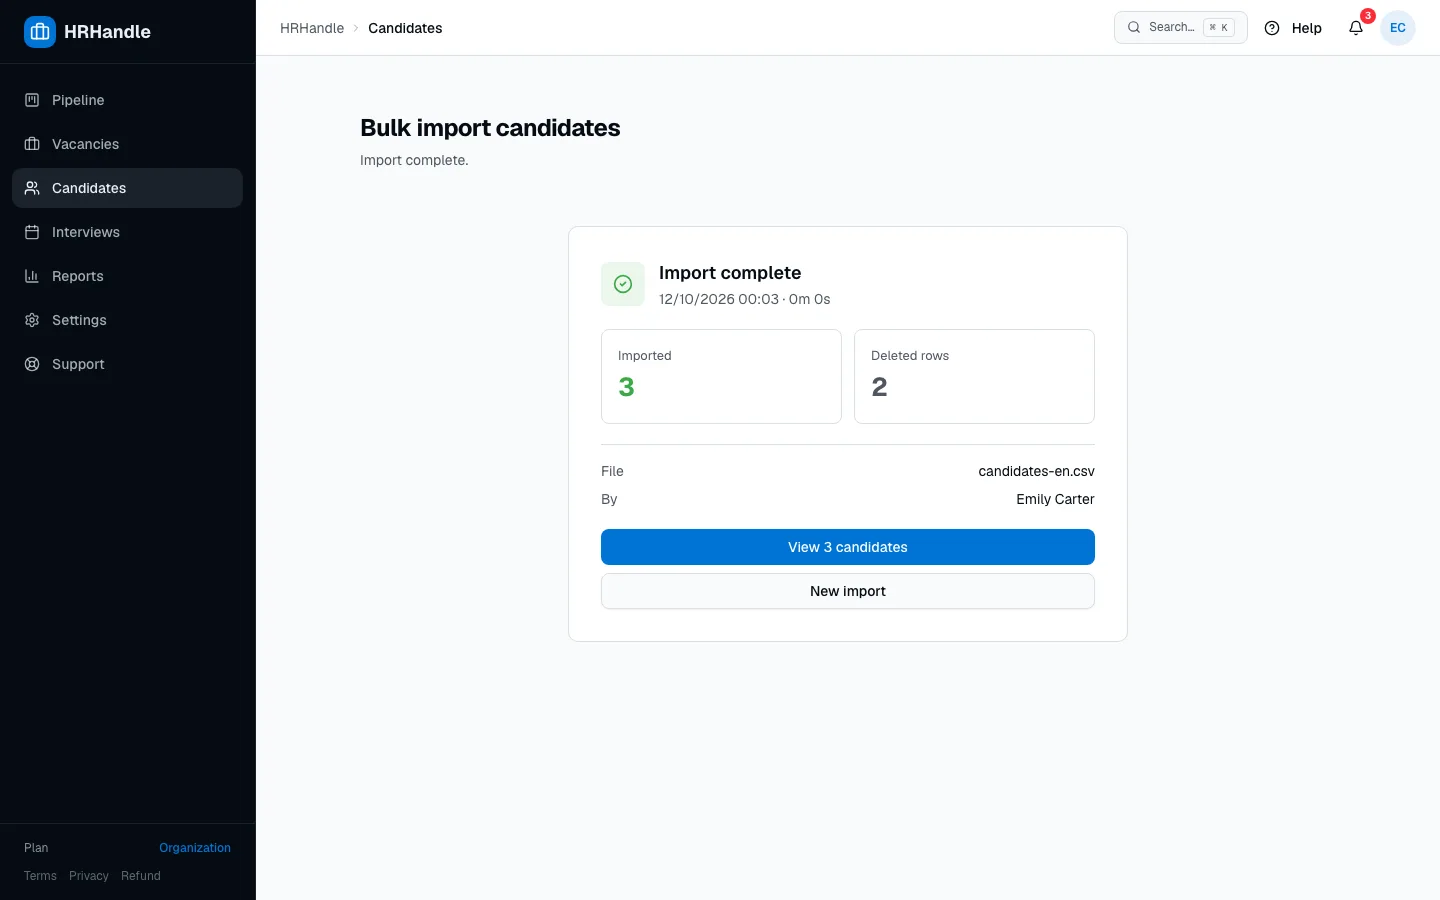Image resolution: width=1440 pixels, height=900 pixels.
Task: Click the 12/10/2026 00:03 timestamp
Action: pos(719,299)
